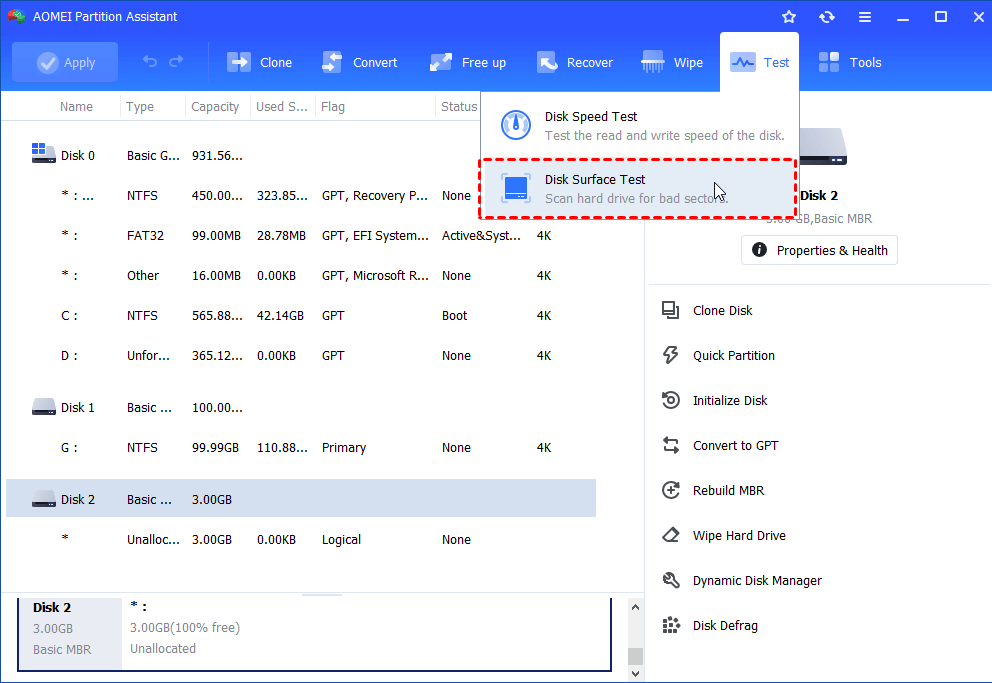992x683 pixels.
Task: Sort by the Capacity column header
Action: point(215,106)
